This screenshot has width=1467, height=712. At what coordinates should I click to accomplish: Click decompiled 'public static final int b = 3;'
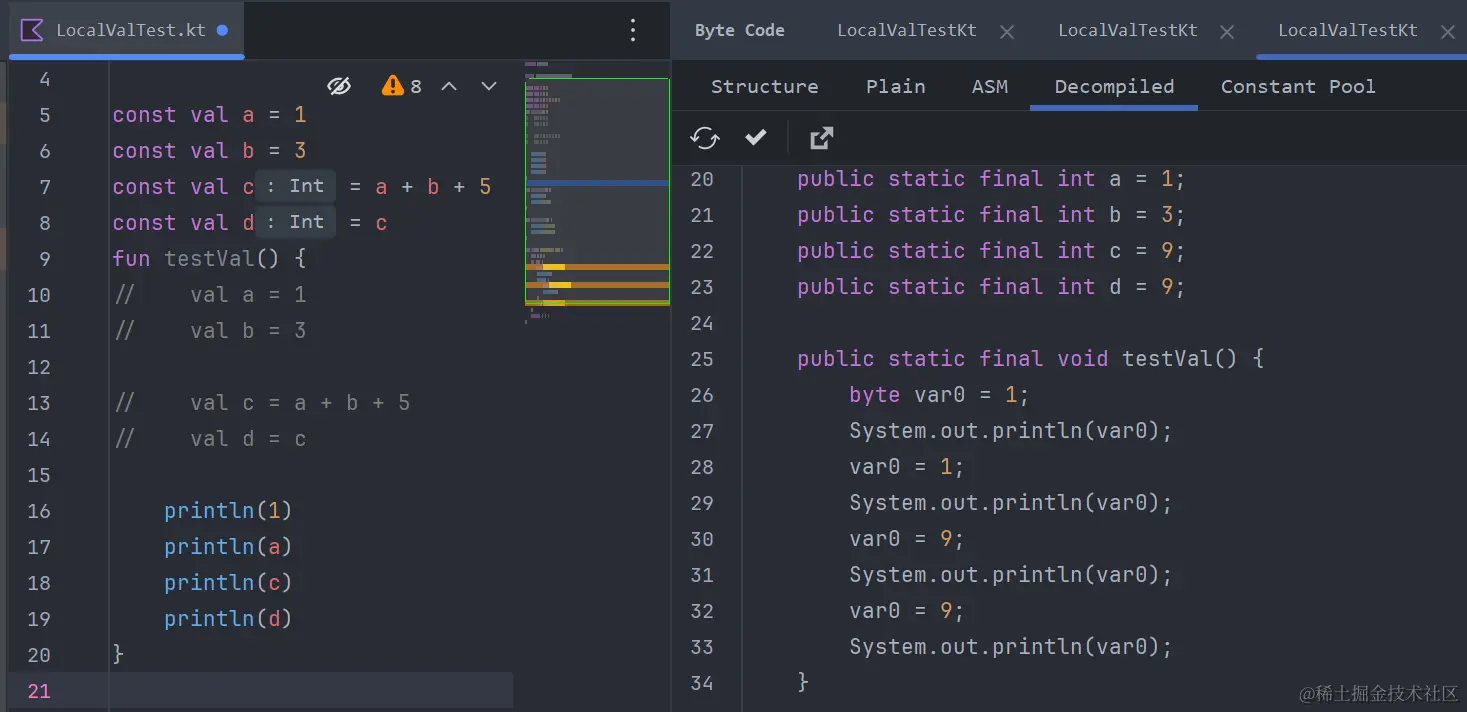point(991,215)
